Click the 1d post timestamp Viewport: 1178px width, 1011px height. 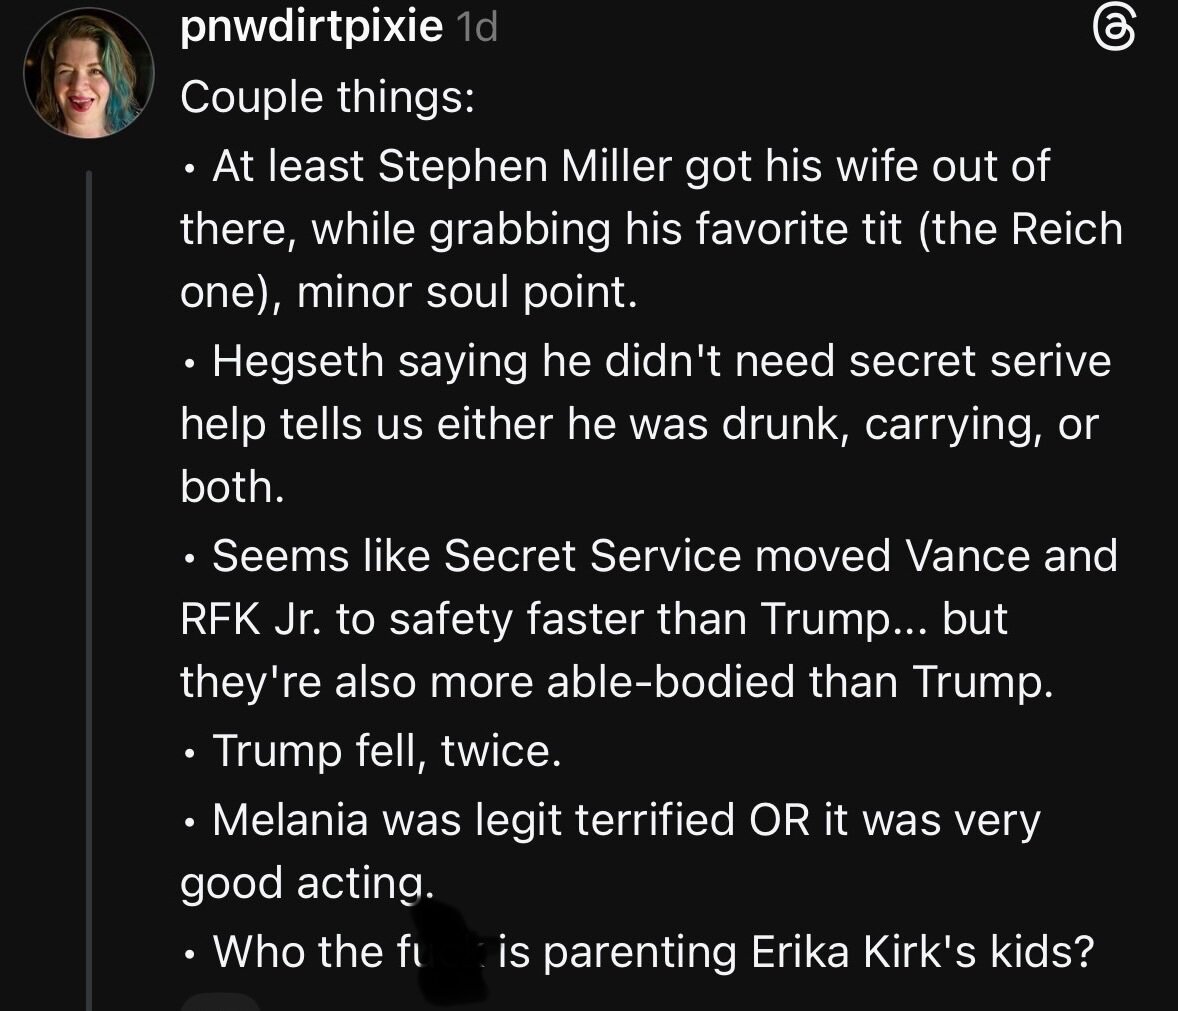(x=475, y=29)
